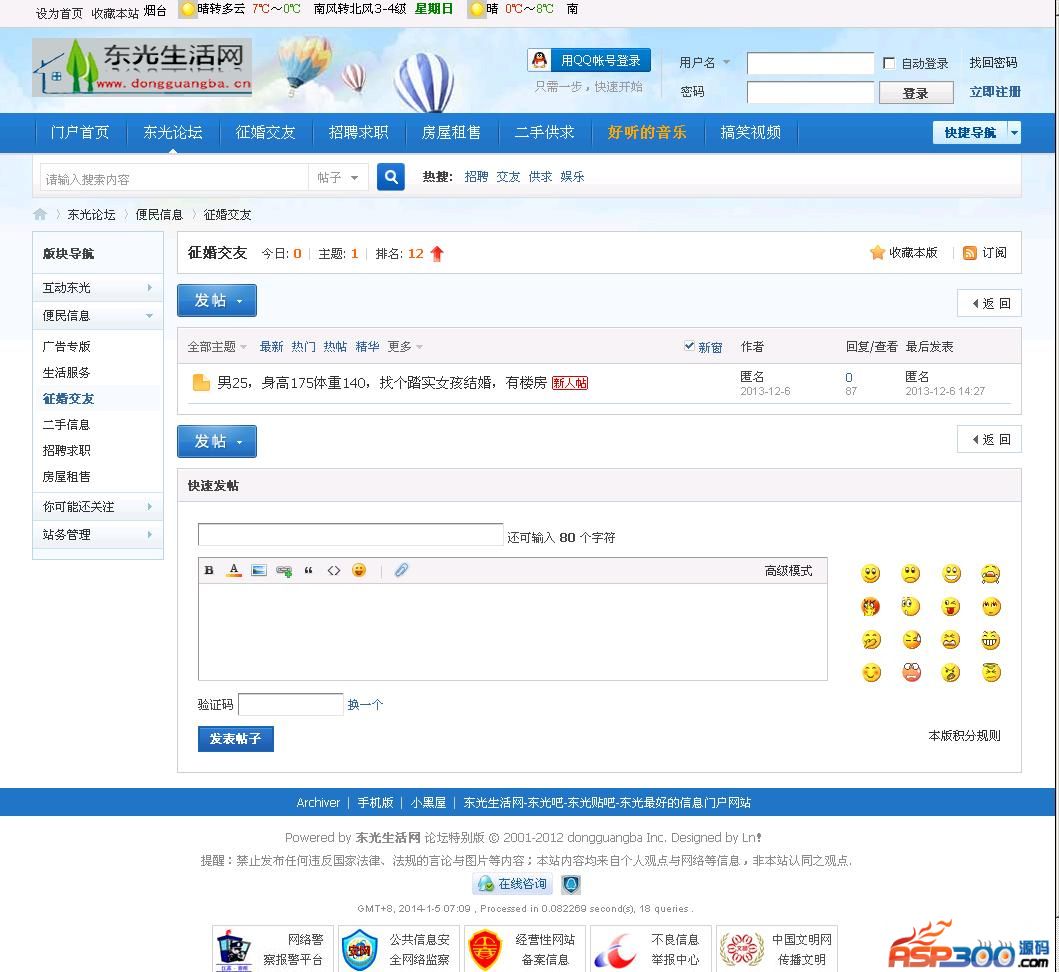
Task: Open the 帖子 search type dropdown
Action: tap(338, 178)
